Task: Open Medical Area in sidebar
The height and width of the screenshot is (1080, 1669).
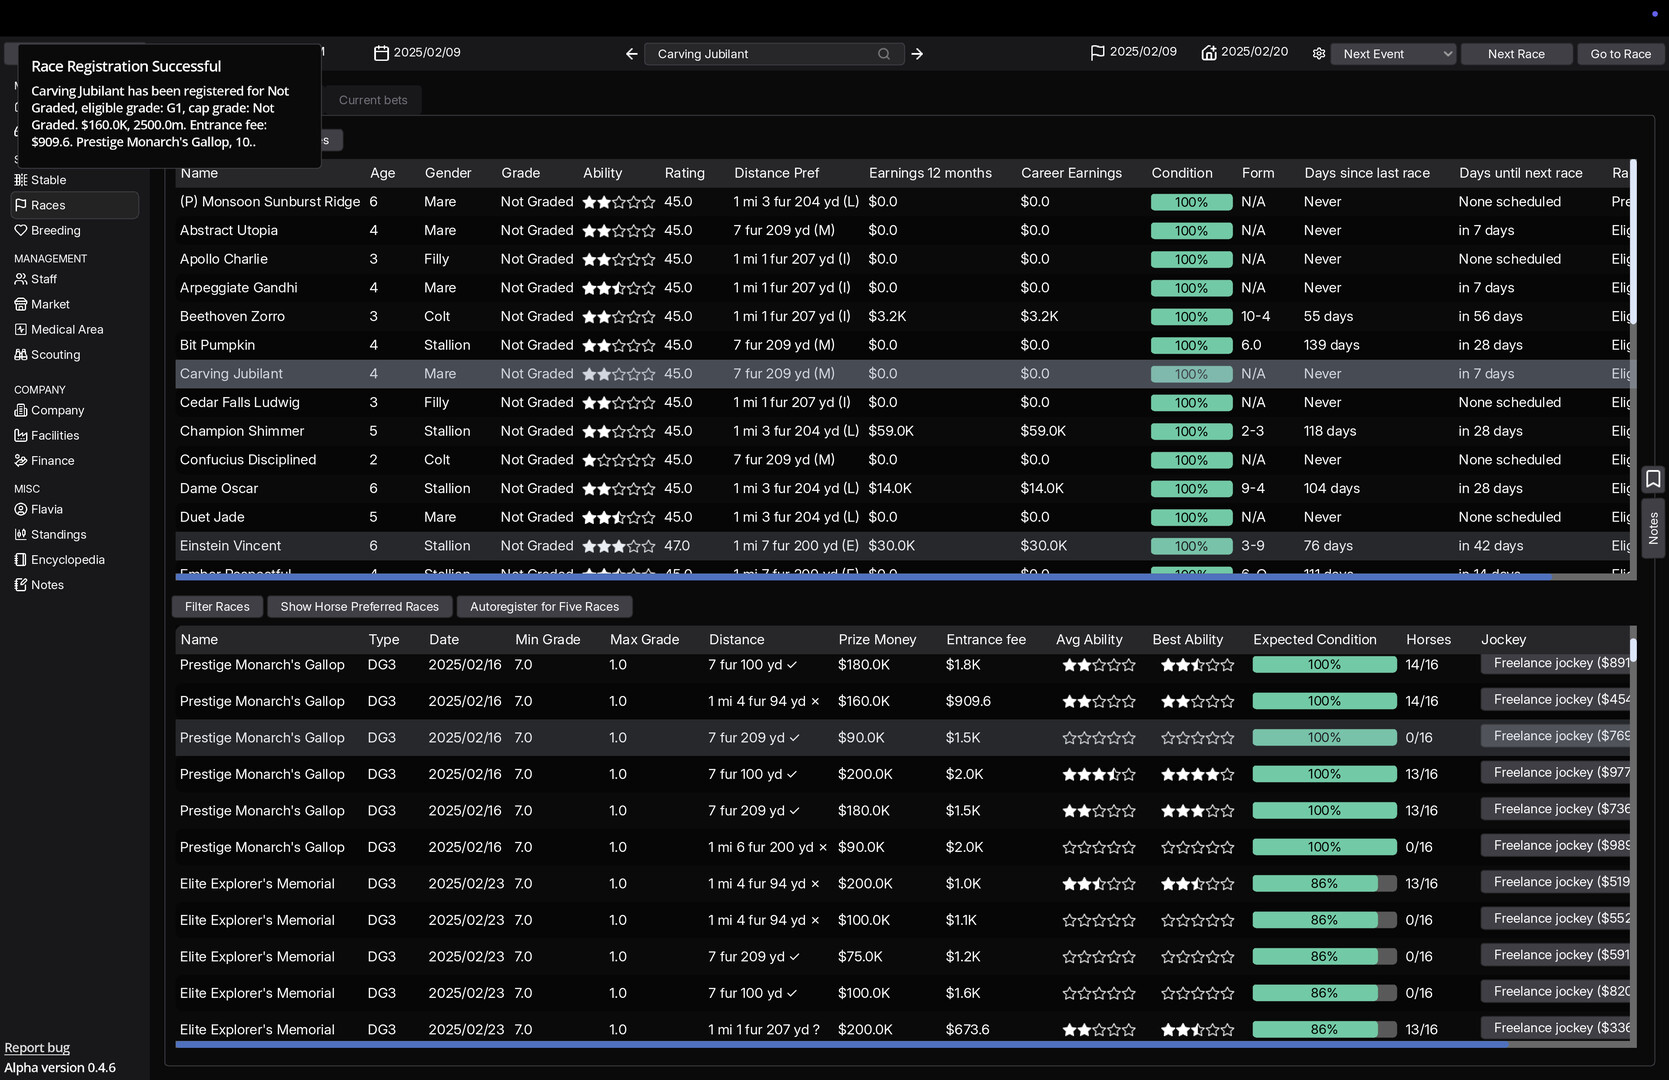Action: click(66, 330)
